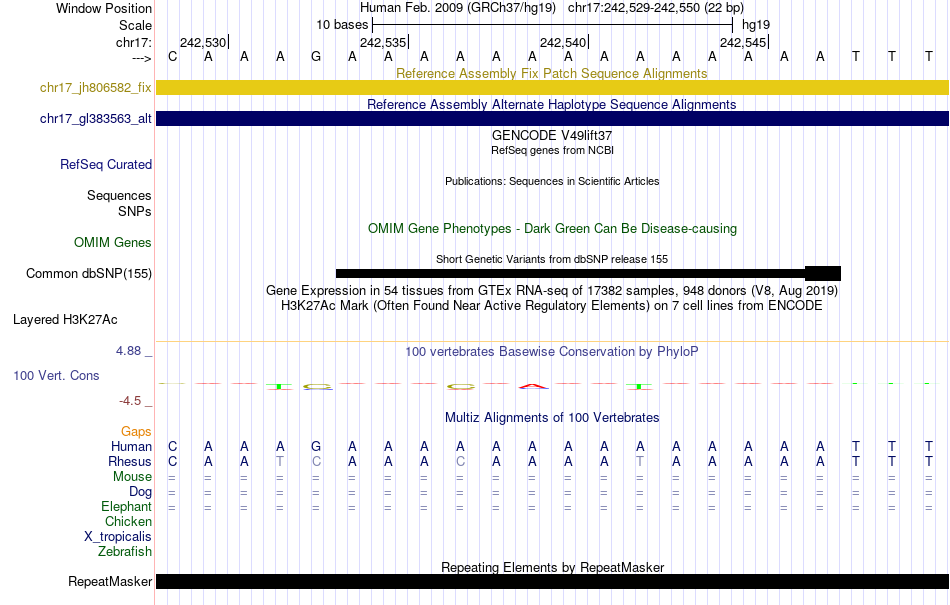Click the C base in the reference sequence
The width and height of the screenshot is (950, 605).
[x=173, y=57]
